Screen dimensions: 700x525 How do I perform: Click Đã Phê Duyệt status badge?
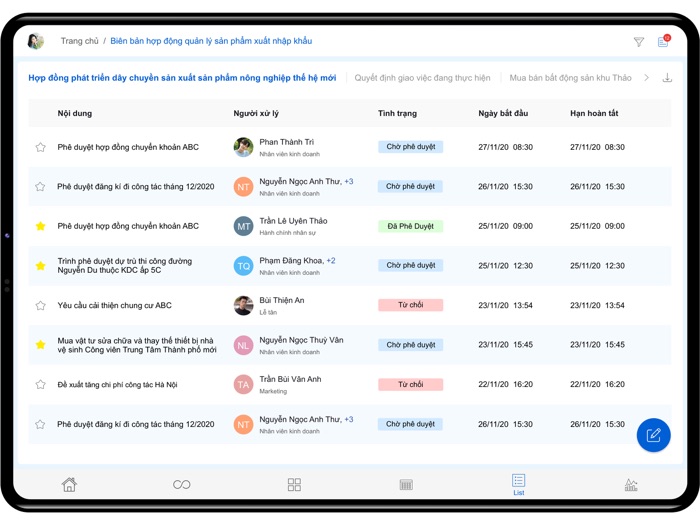411,226
